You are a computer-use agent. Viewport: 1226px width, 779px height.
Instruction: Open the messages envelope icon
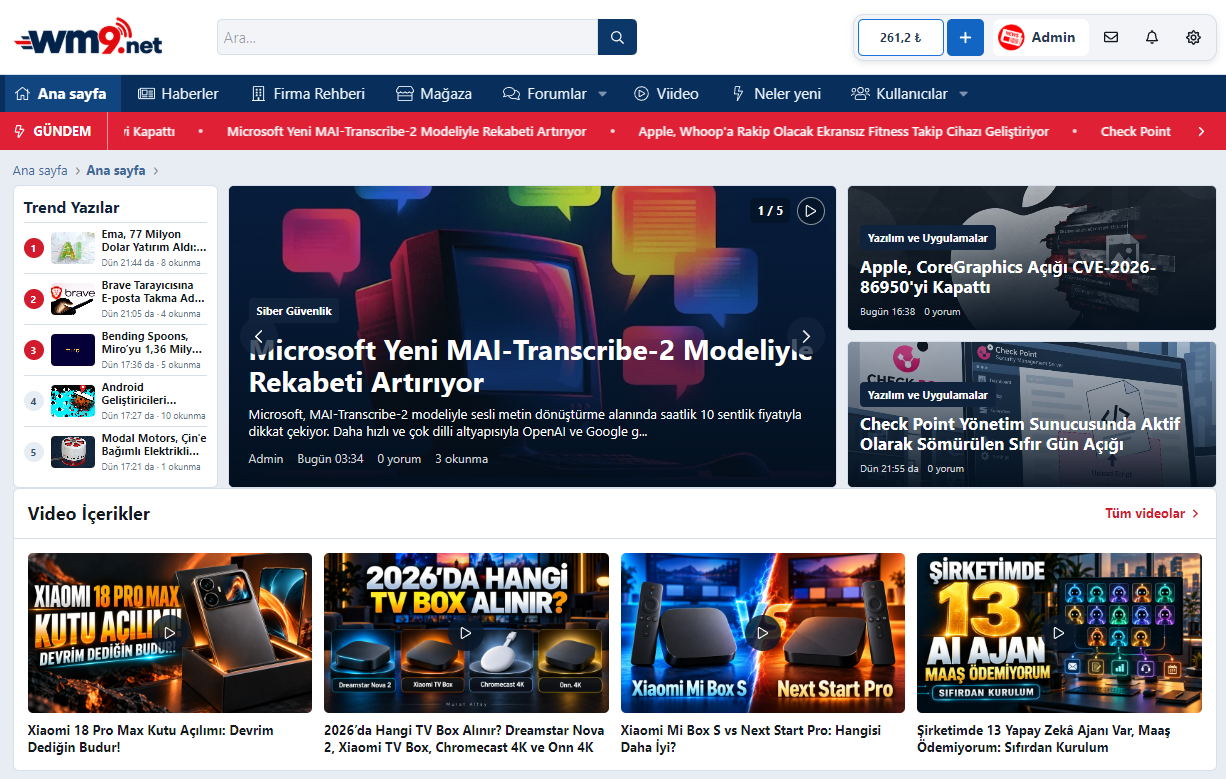[x=1111, y=37]
